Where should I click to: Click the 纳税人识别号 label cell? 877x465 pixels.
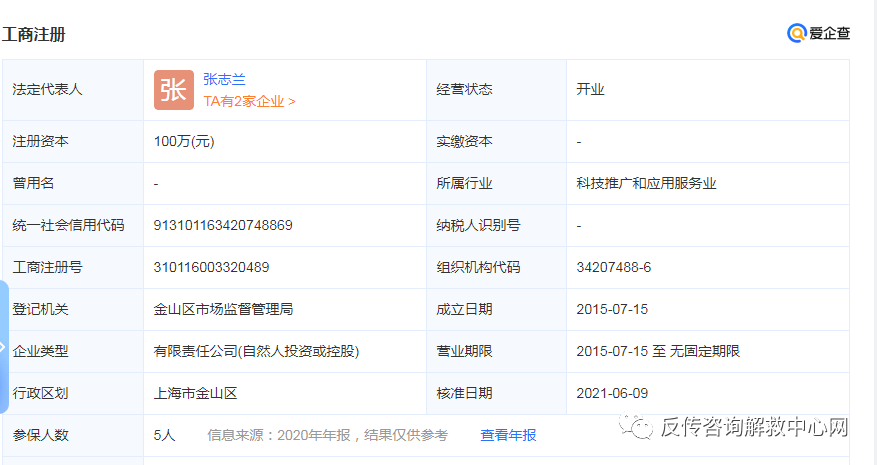click(x=497, y=226)
